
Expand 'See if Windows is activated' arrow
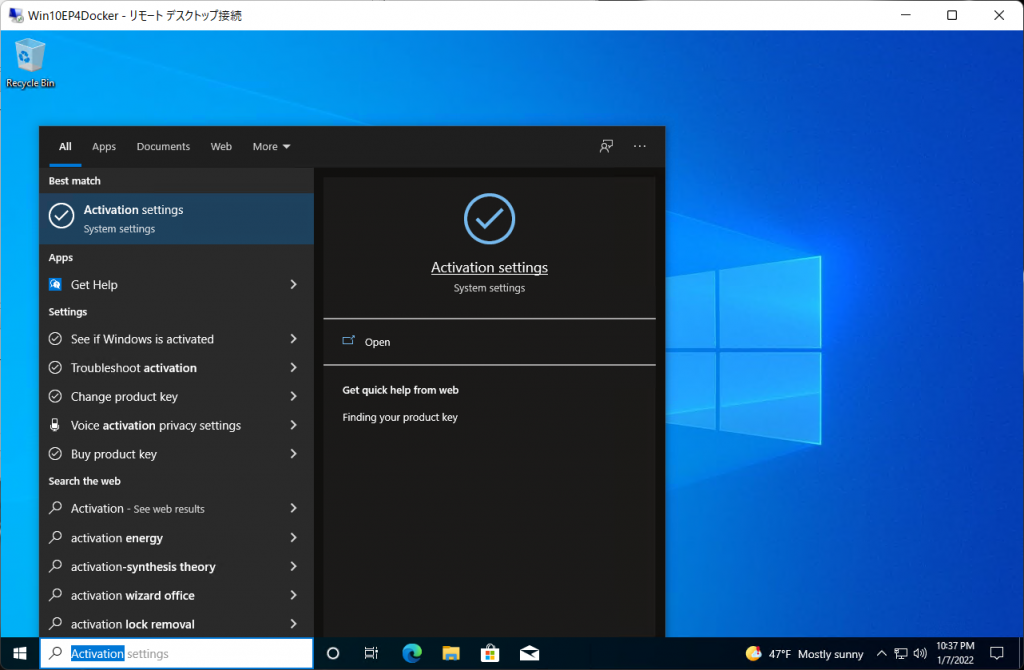293,339
